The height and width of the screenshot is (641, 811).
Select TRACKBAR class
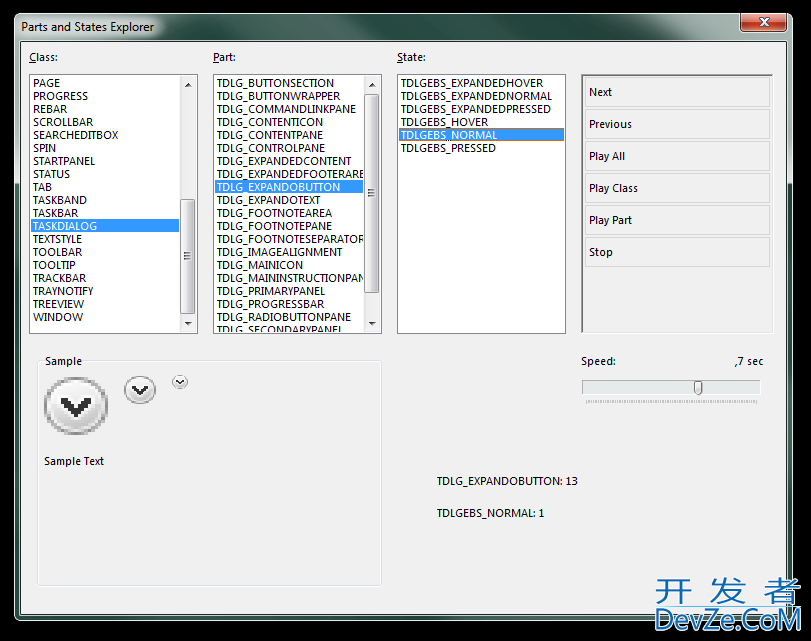click(106, 278)
